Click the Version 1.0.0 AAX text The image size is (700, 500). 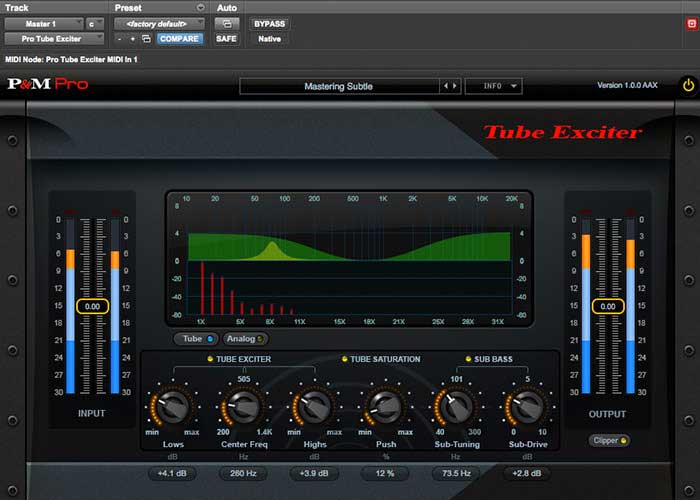click(627, 85)
